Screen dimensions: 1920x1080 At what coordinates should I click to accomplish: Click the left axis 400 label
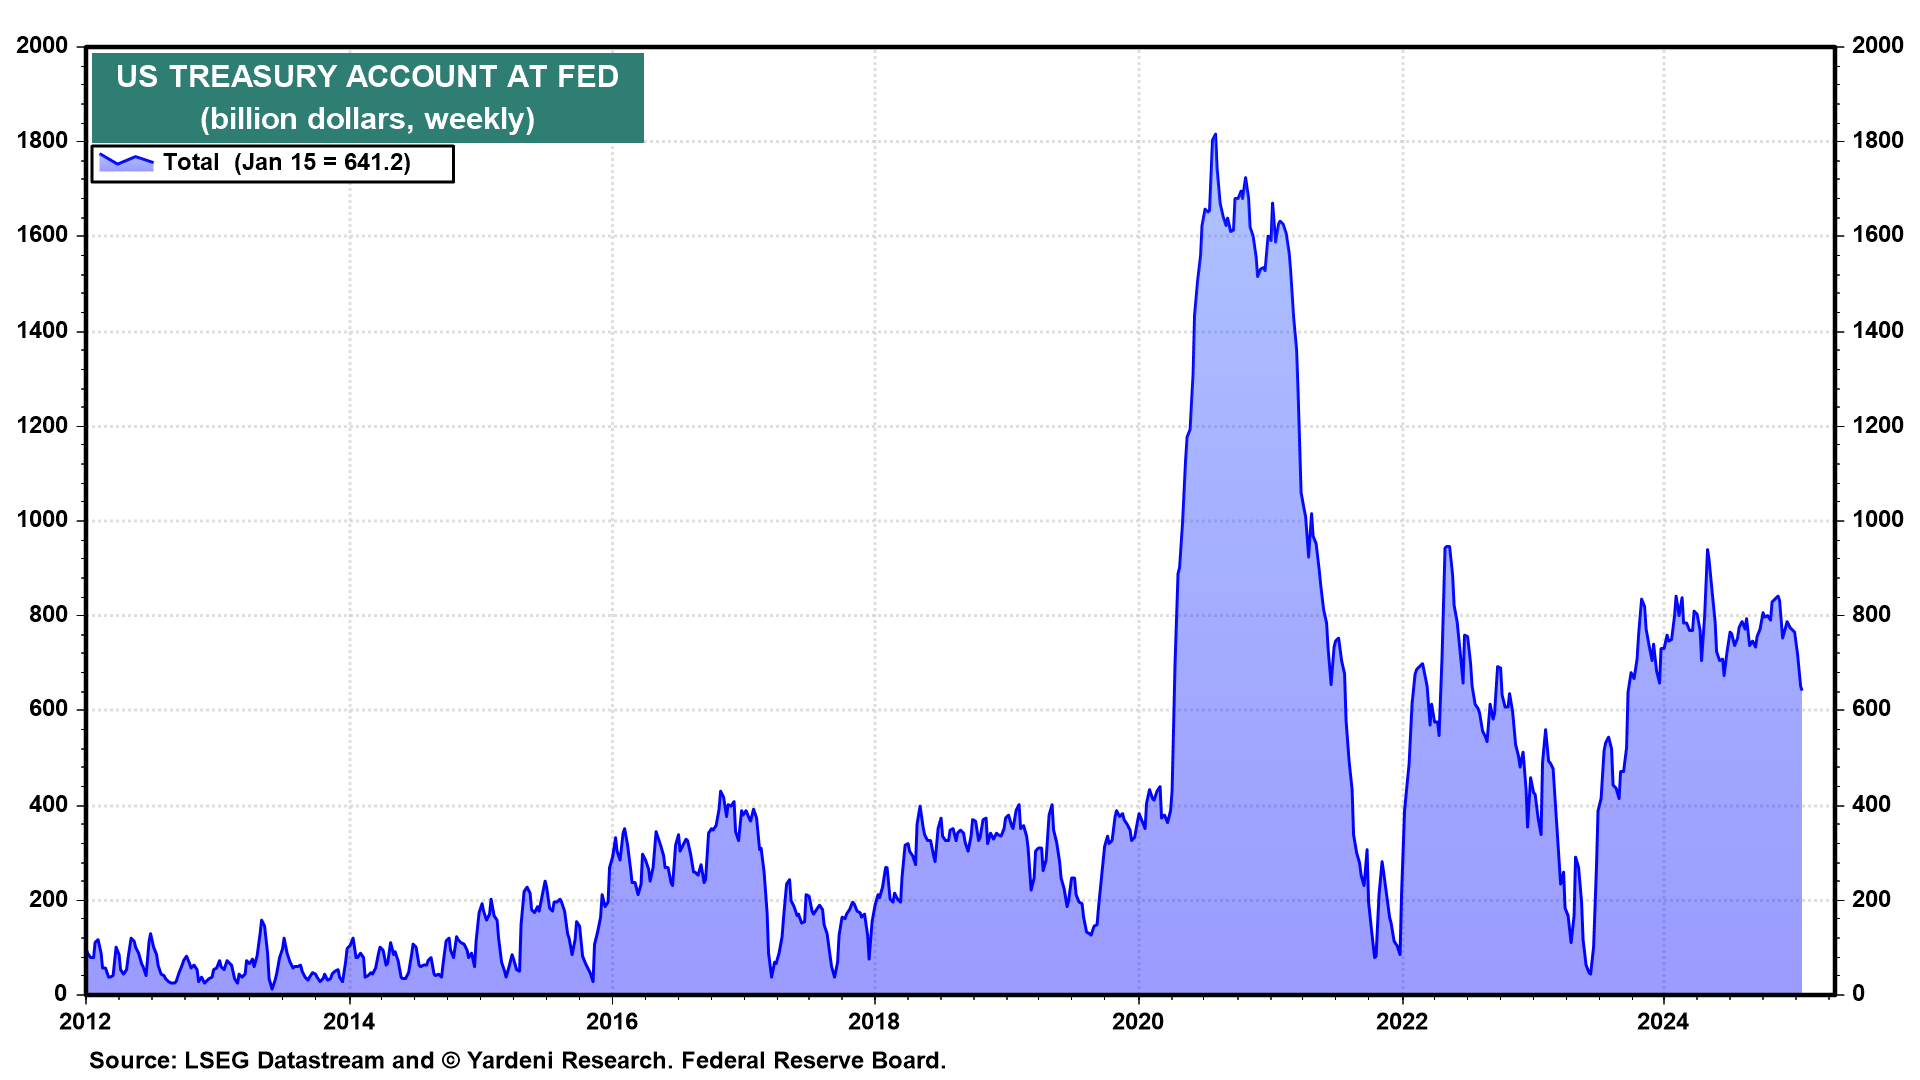[x=48, y=804]
